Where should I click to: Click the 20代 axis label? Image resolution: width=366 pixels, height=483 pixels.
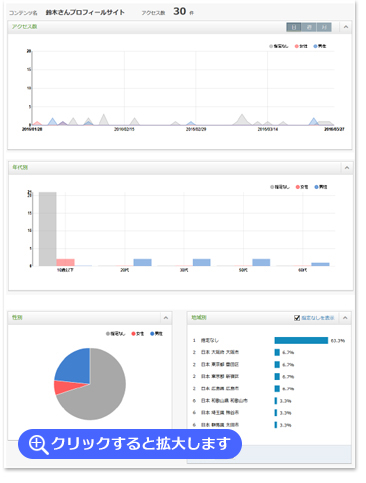[124, 270]
